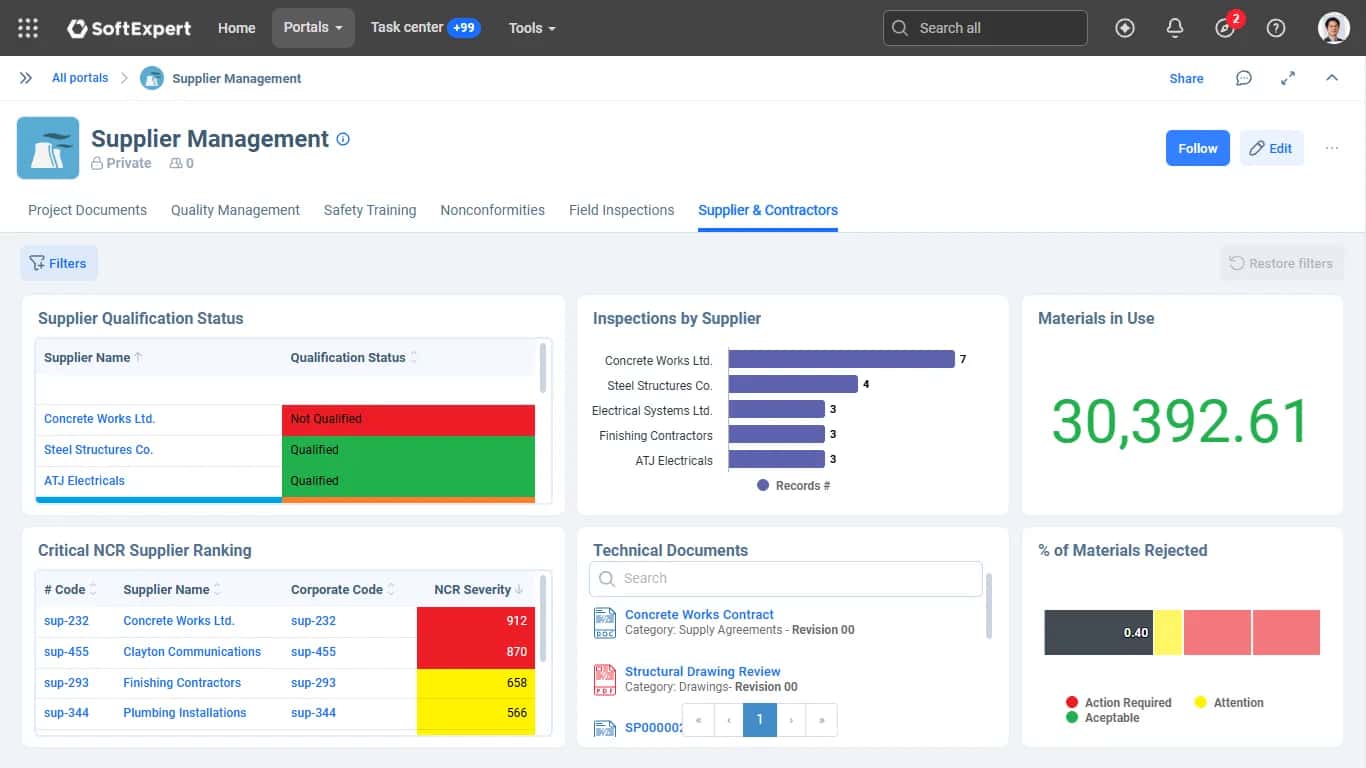The height and width of the screenshot is (768, 1366).
Task: Click the Technical Documents search field
Action: tap(786, 578)
